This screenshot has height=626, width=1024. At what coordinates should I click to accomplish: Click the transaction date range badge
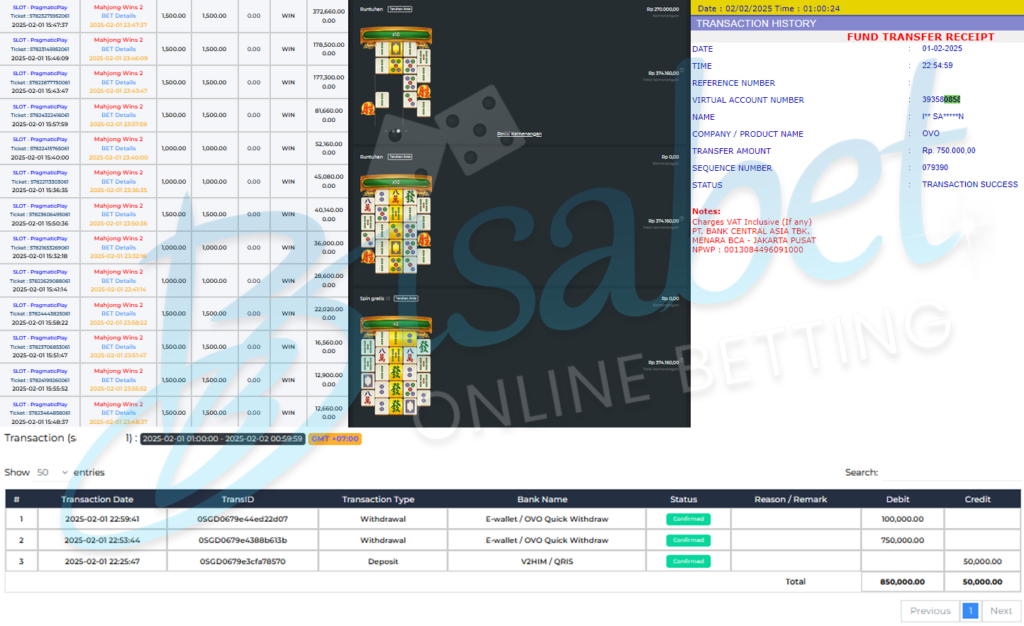[222, 438]
